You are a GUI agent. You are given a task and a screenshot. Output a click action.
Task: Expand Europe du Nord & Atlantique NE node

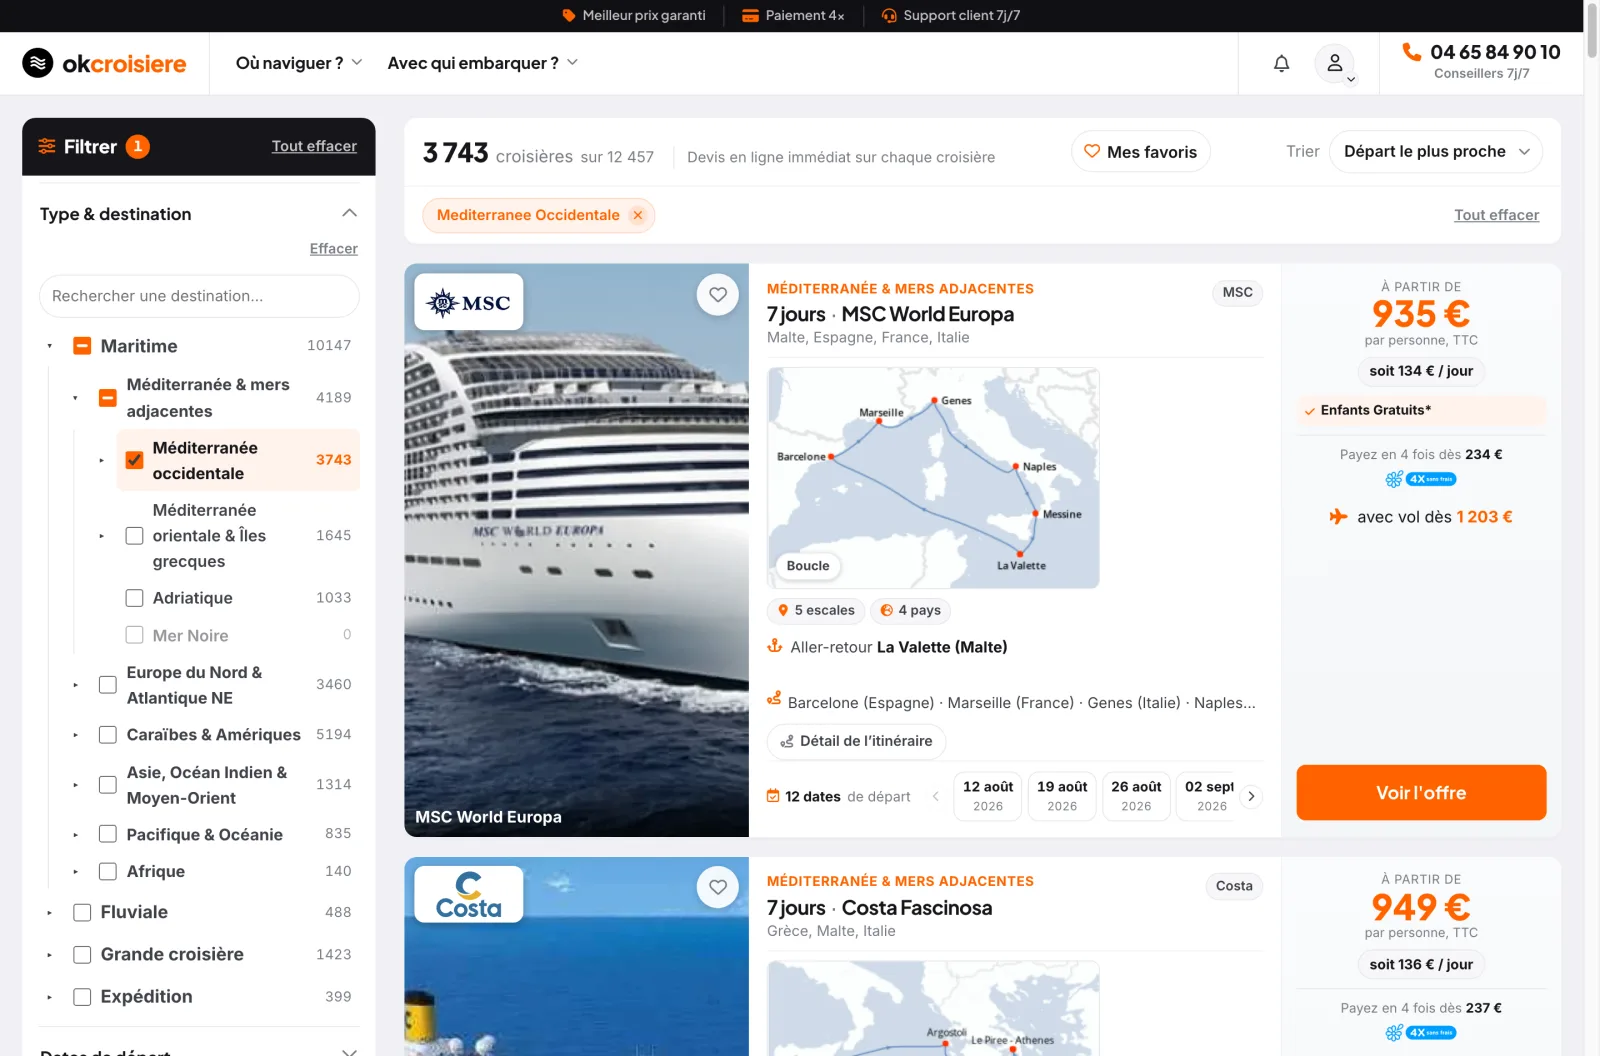(76, 685)
